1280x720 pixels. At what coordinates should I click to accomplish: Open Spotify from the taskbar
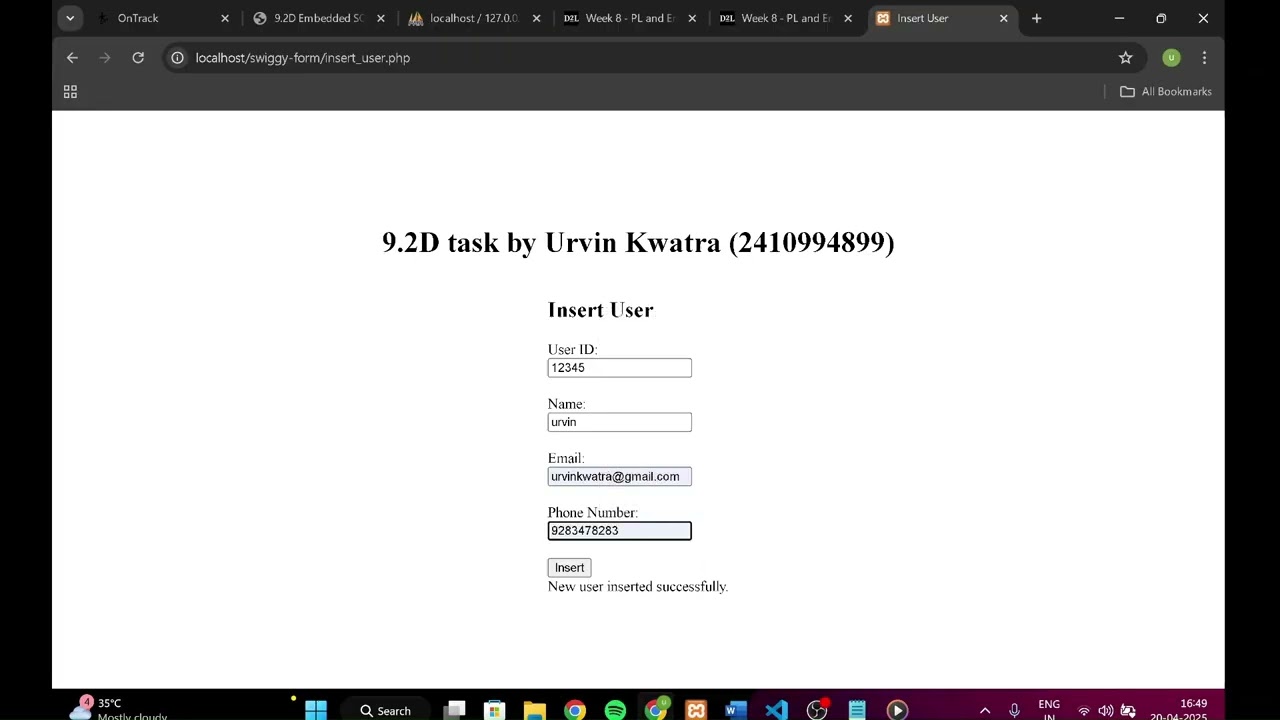click(615, 710)
